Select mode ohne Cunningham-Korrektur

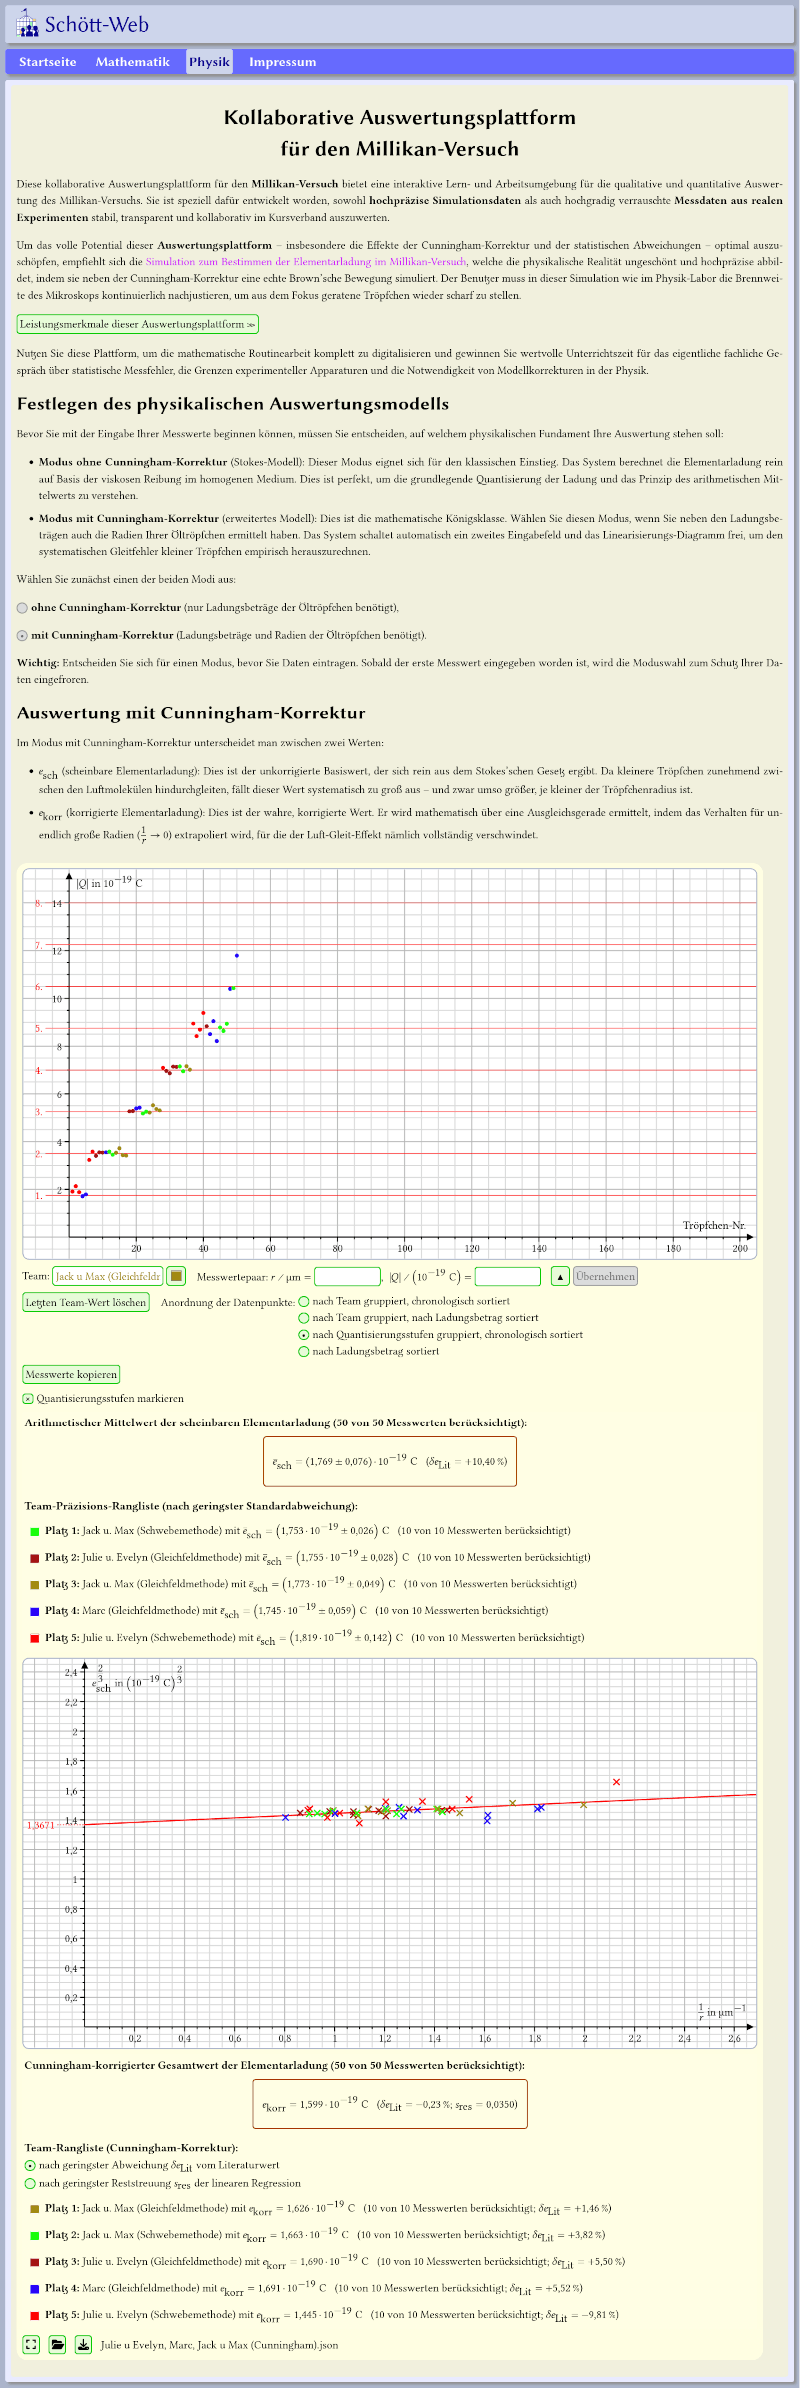pyautogui.click(x=23, y=608)
